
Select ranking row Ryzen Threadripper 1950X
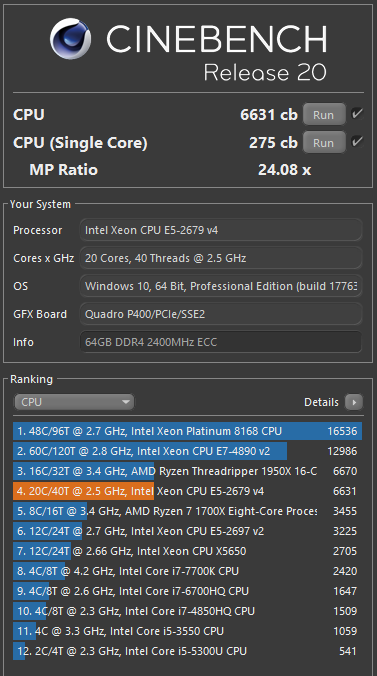click(187, 471)
